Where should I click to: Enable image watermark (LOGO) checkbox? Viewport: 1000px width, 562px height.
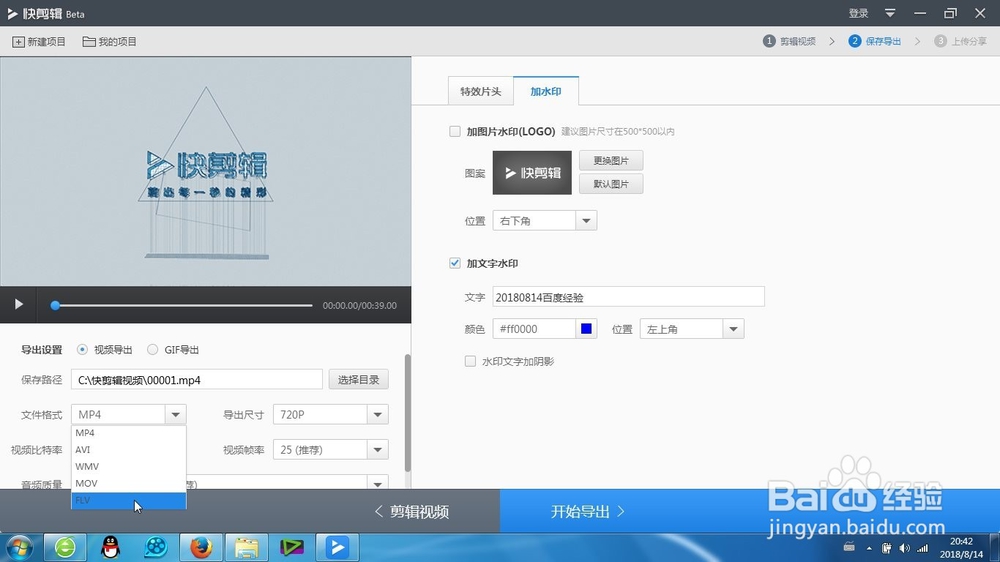(455, 131)
